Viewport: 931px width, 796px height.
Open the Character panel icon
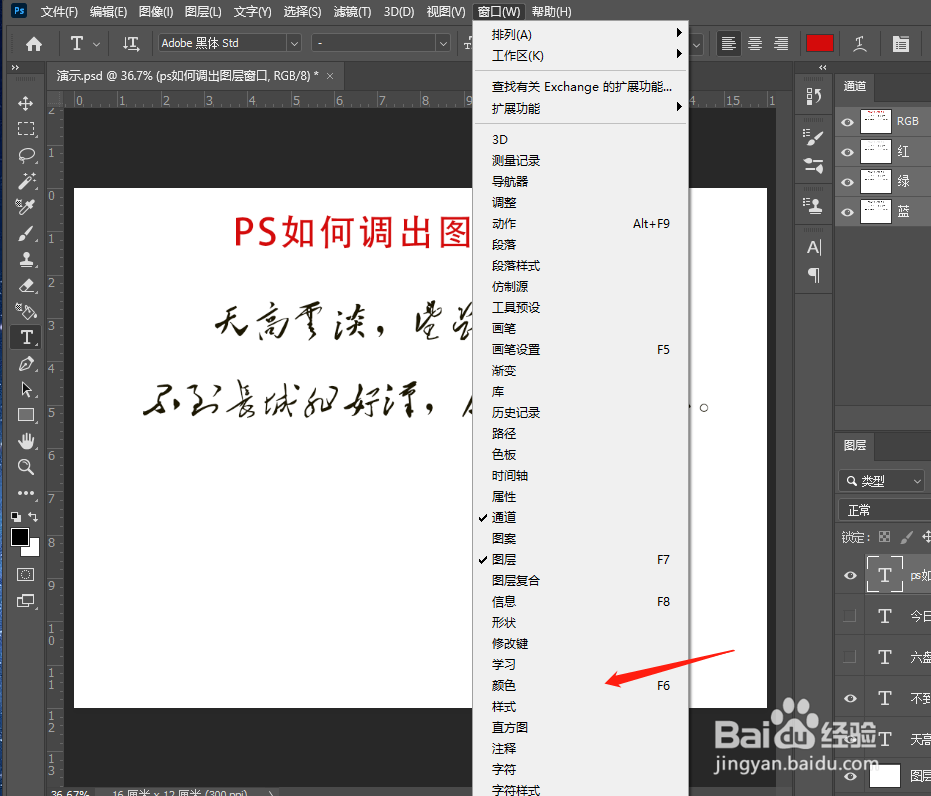813,245
